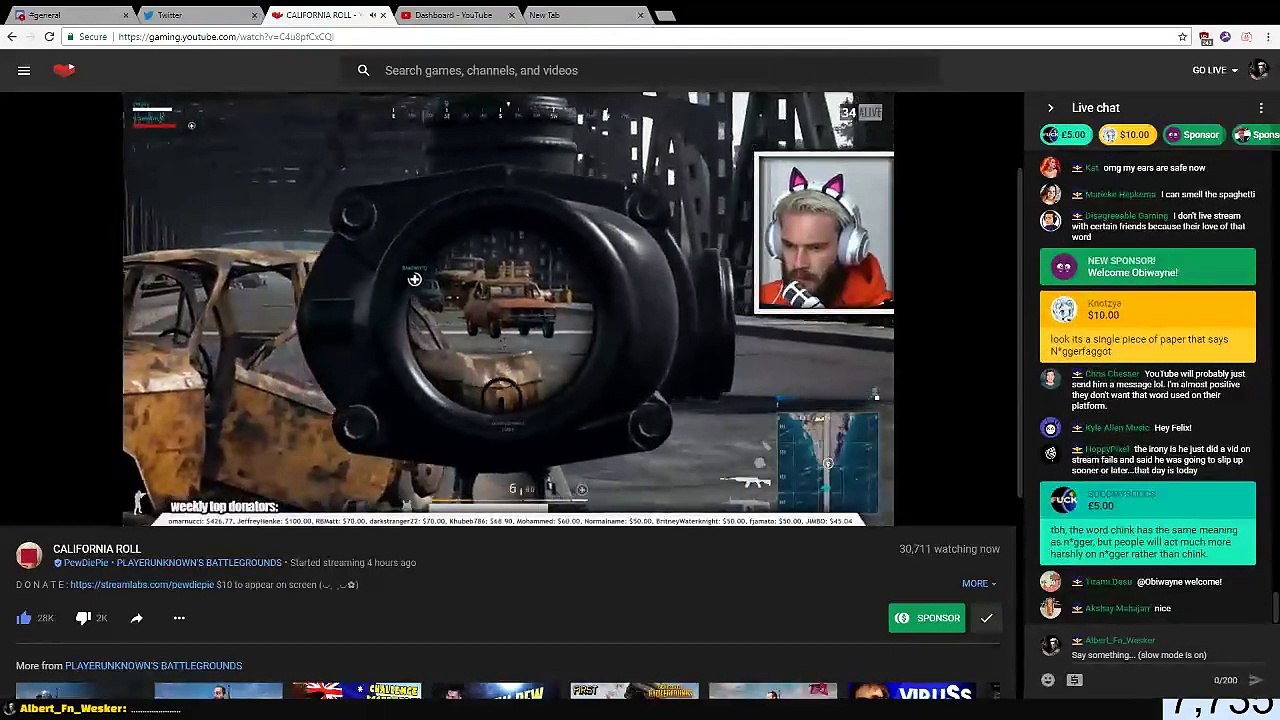
Task: Click the live video player
Action: pyautogui.click(x=508, y=309)
